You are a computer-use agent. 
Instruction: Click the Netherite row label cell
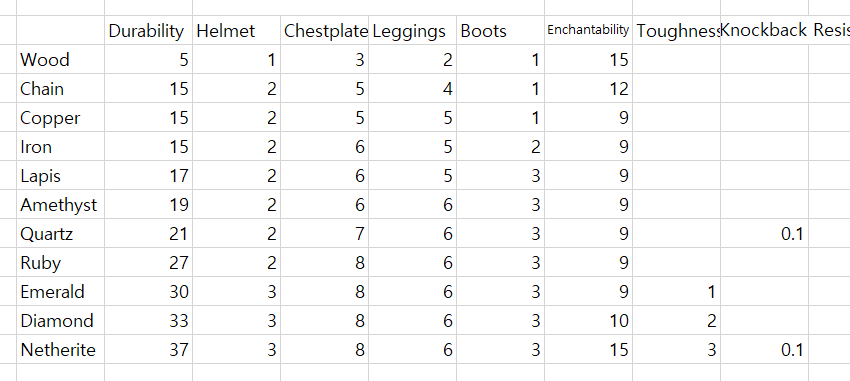click(60, 350)
